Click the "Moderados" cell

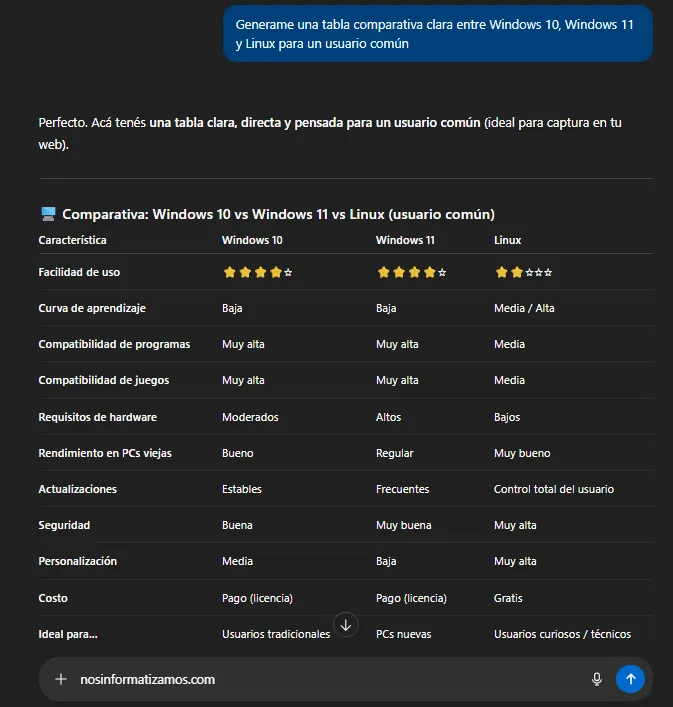click(250, 417)
